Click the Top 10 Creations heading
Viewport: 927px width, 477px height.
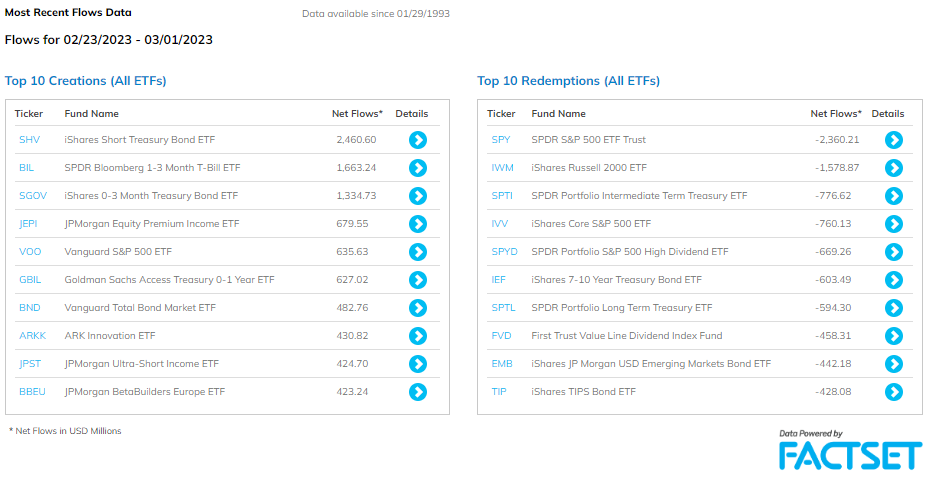click(86, 81)
